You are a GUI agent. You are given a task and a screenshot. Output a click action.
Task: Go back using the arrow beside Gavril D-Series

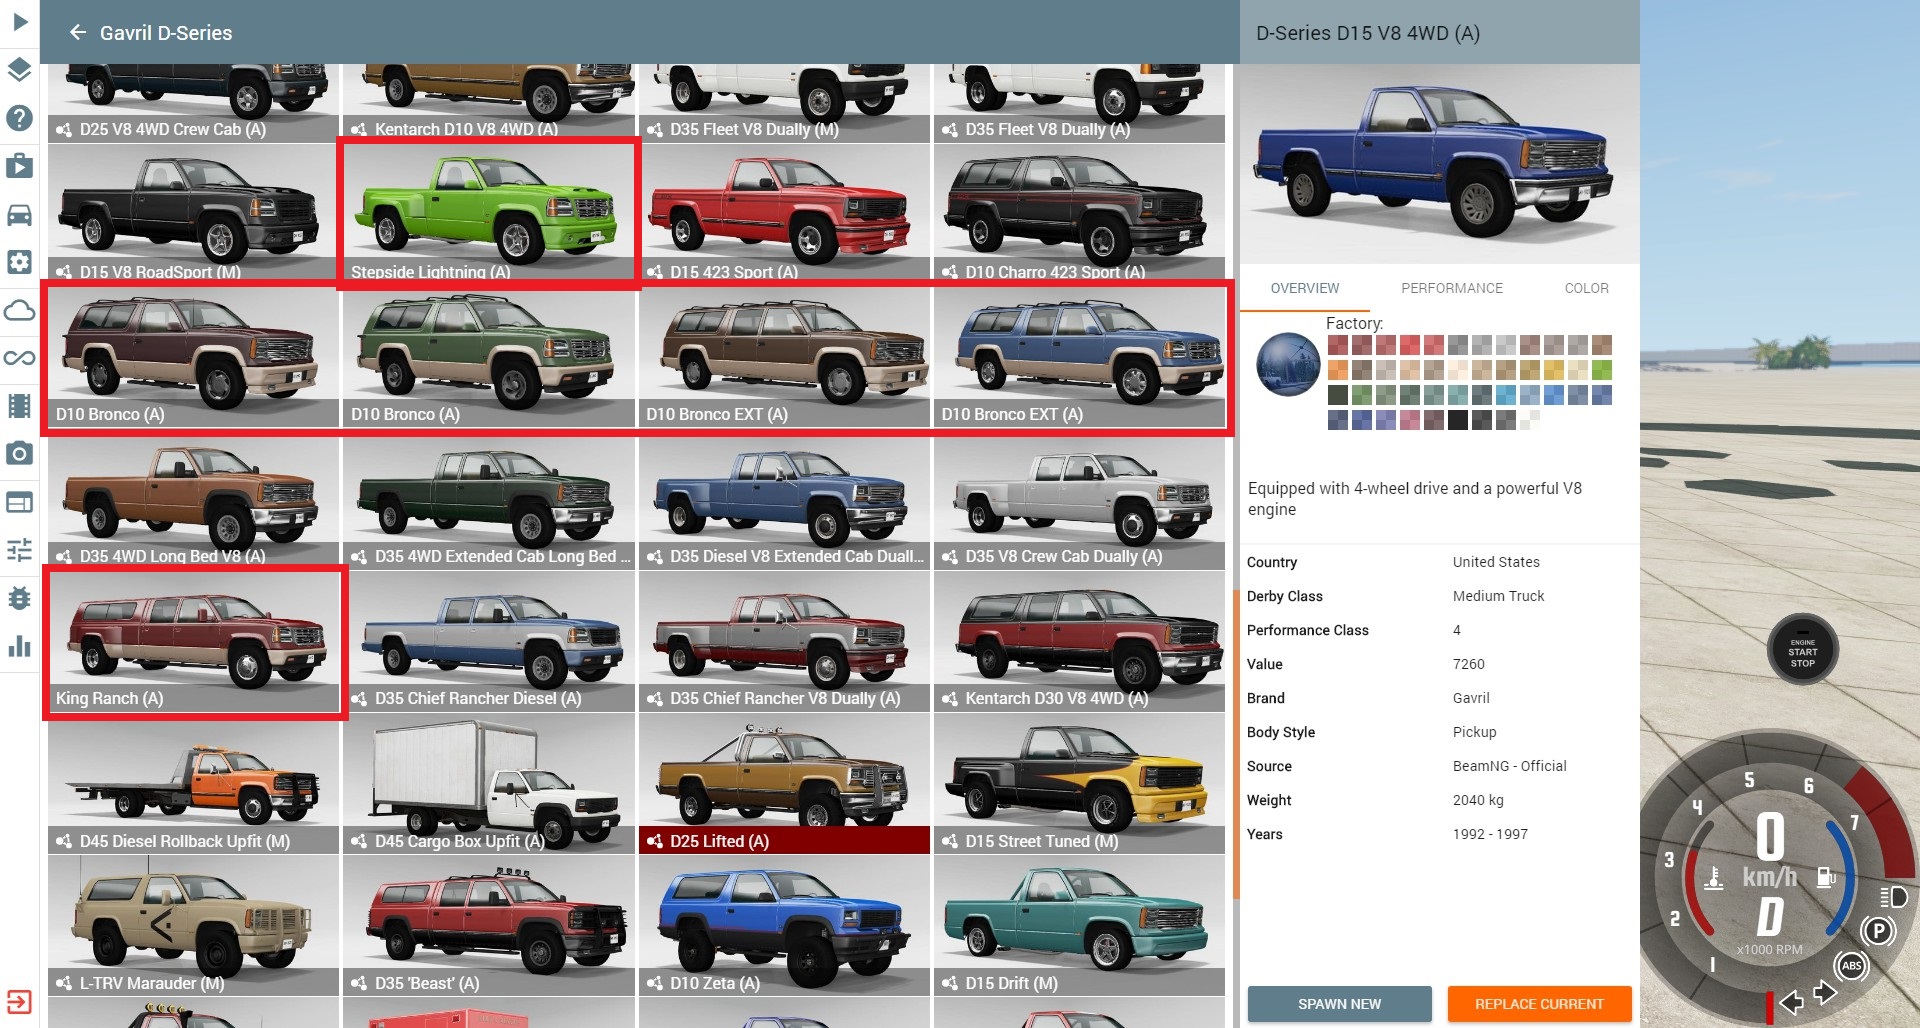tap(77, 33)
